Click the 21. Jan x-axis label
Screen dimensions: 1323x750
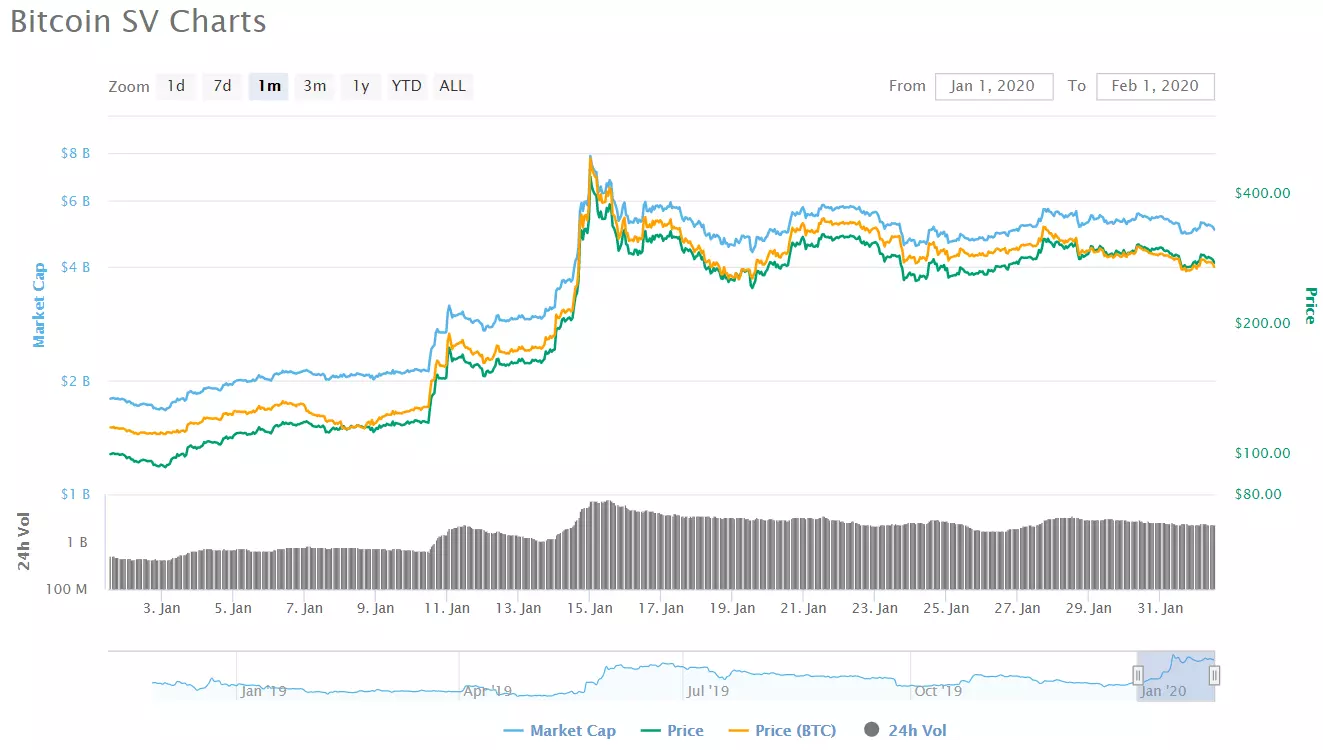click(x=803, y=608)
